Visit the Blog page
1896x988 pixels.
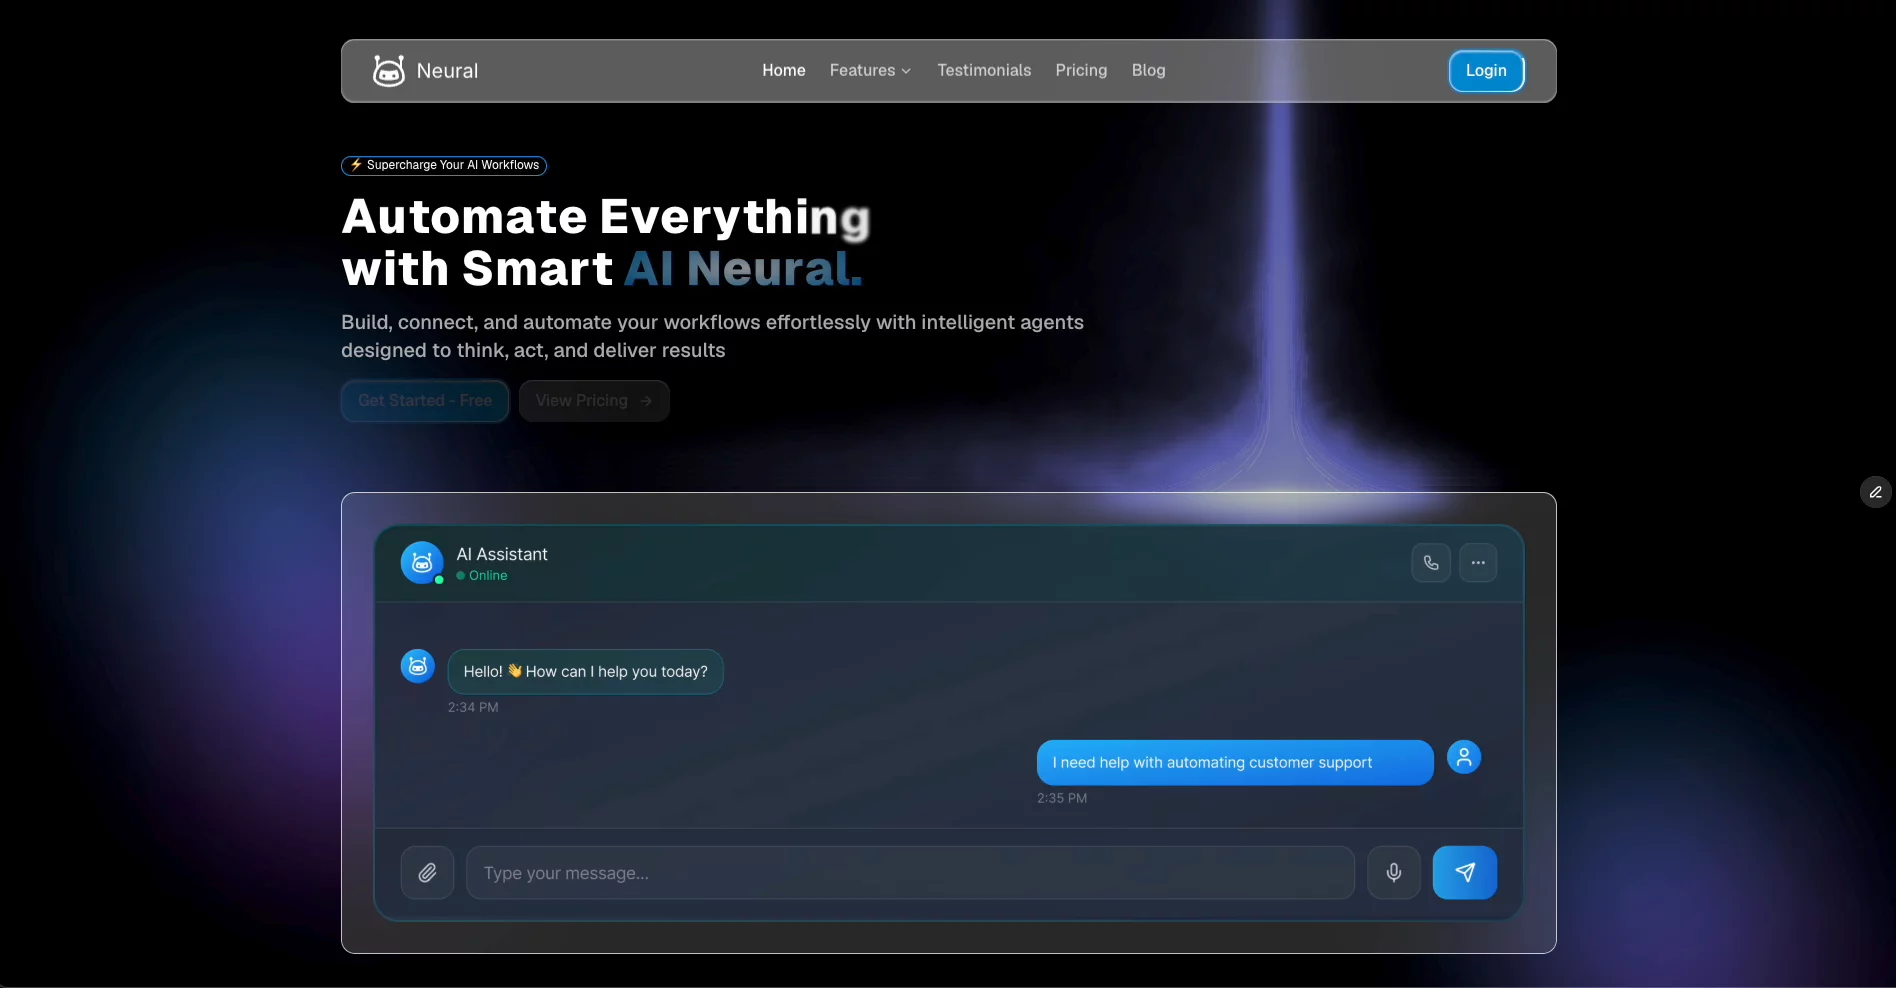1148,71
